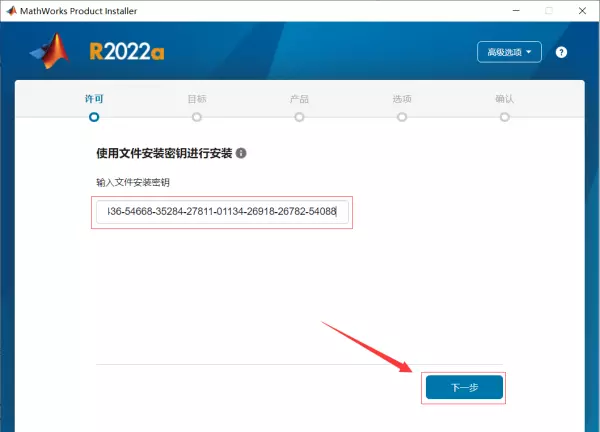
Task: Click the 下一步 button
Action: click(x=464, y=387)
